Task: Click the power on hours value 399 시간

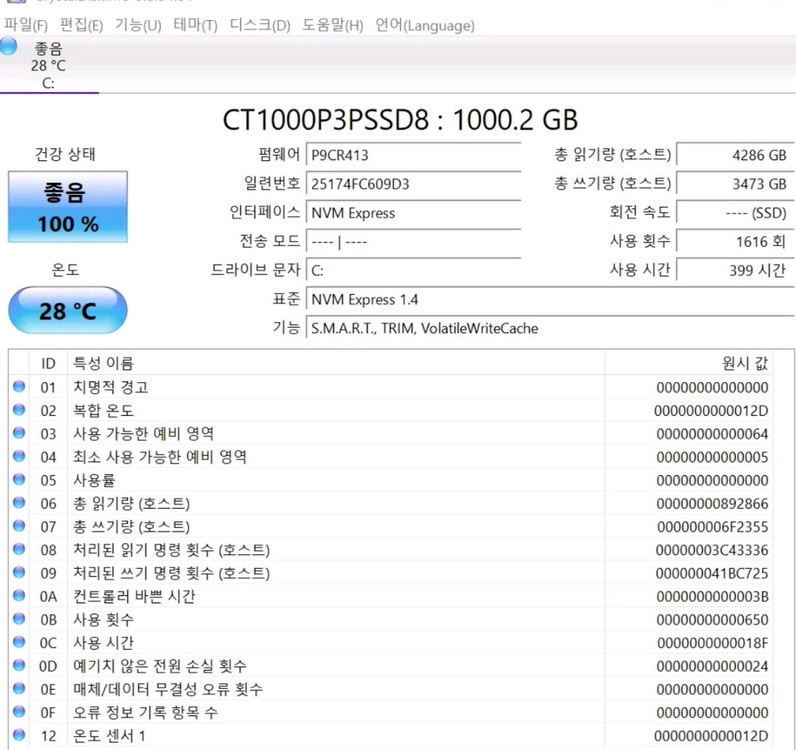Action: point(735,270)
